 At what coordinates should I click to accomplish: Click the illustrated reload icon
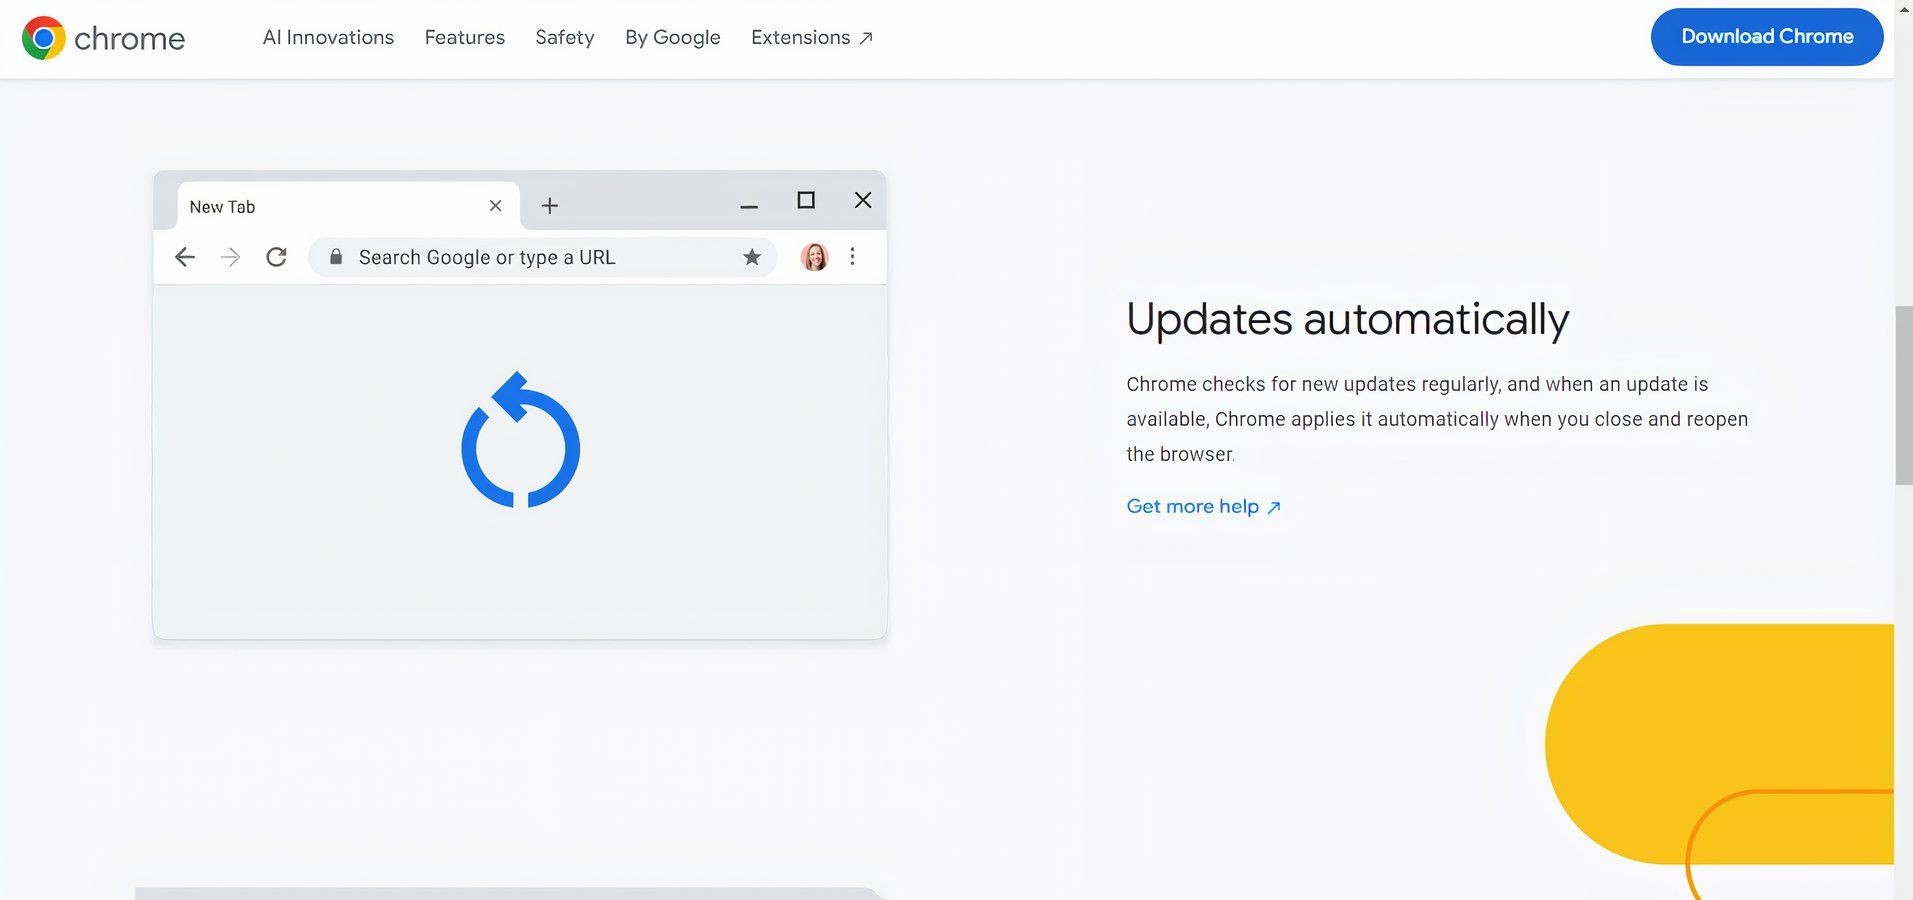277,257
